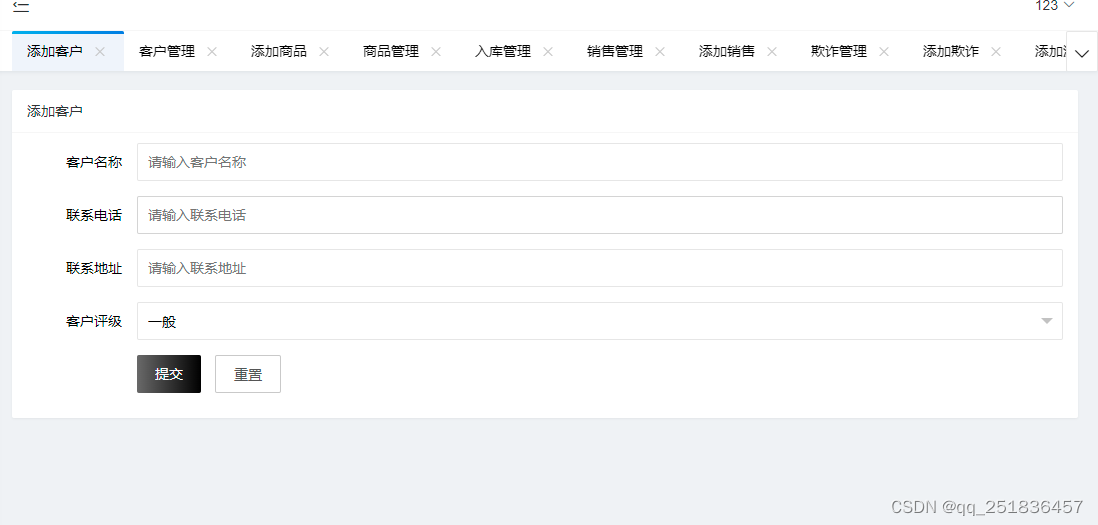
Task: Collapse the sidebar with the menu fold icon
Action: [21, 7]
